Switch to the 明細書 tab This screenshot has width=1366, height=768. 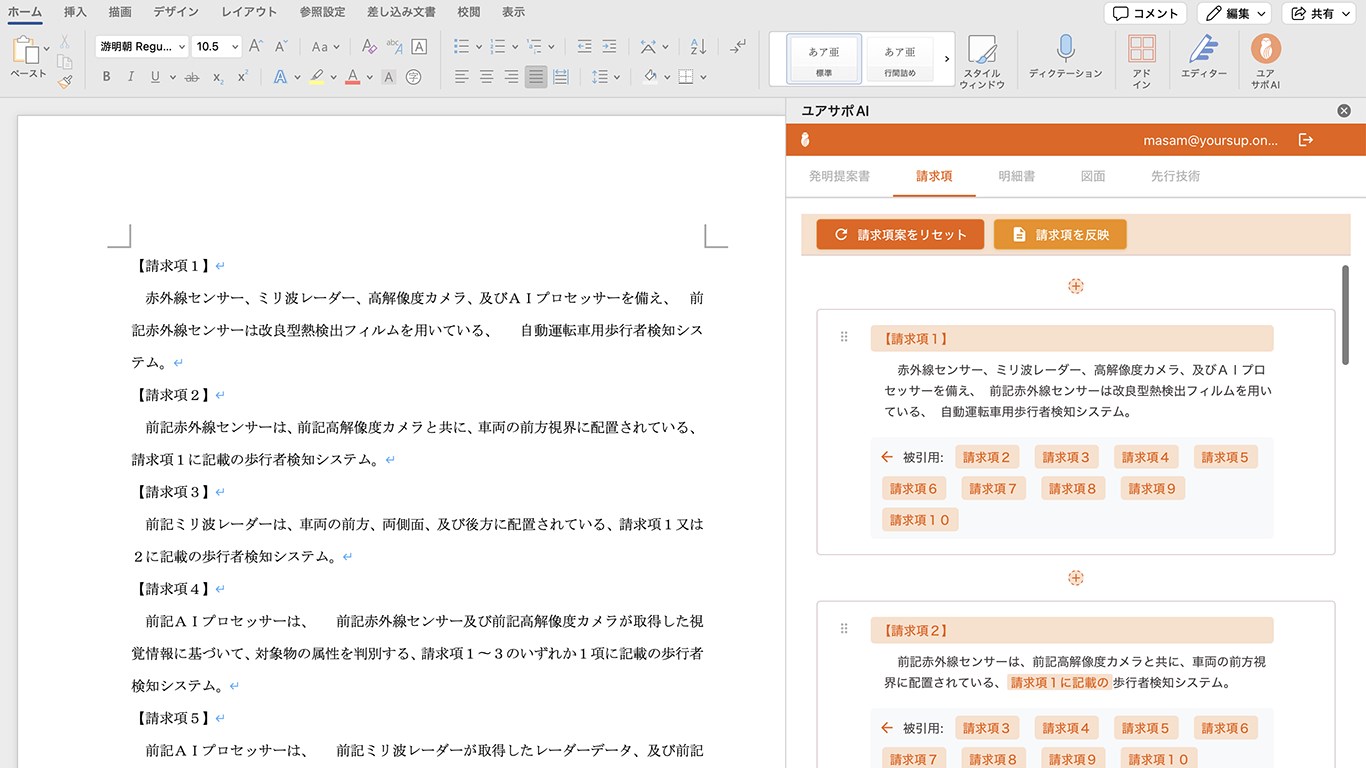click(1016, 176)
